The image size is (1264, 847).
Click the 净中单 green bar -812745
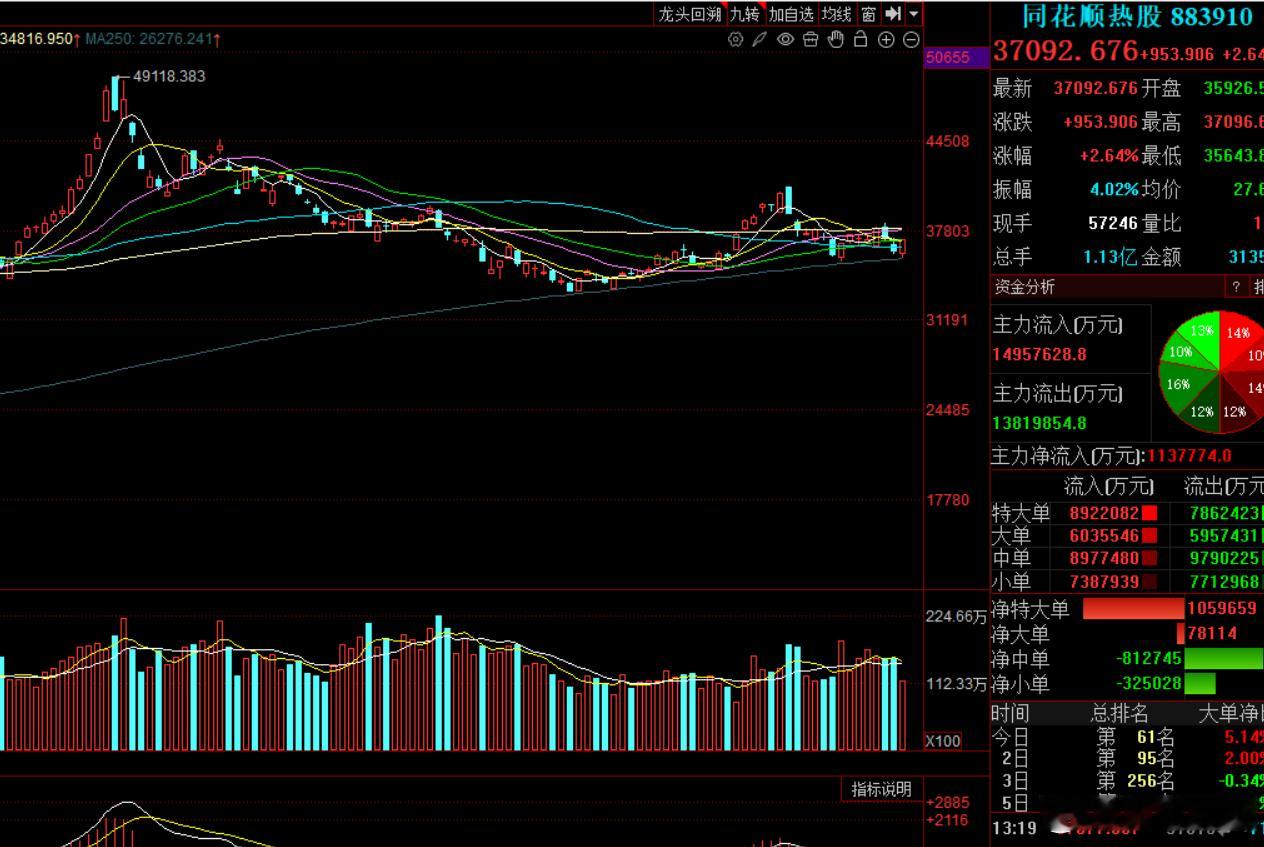coord(1222,659)
